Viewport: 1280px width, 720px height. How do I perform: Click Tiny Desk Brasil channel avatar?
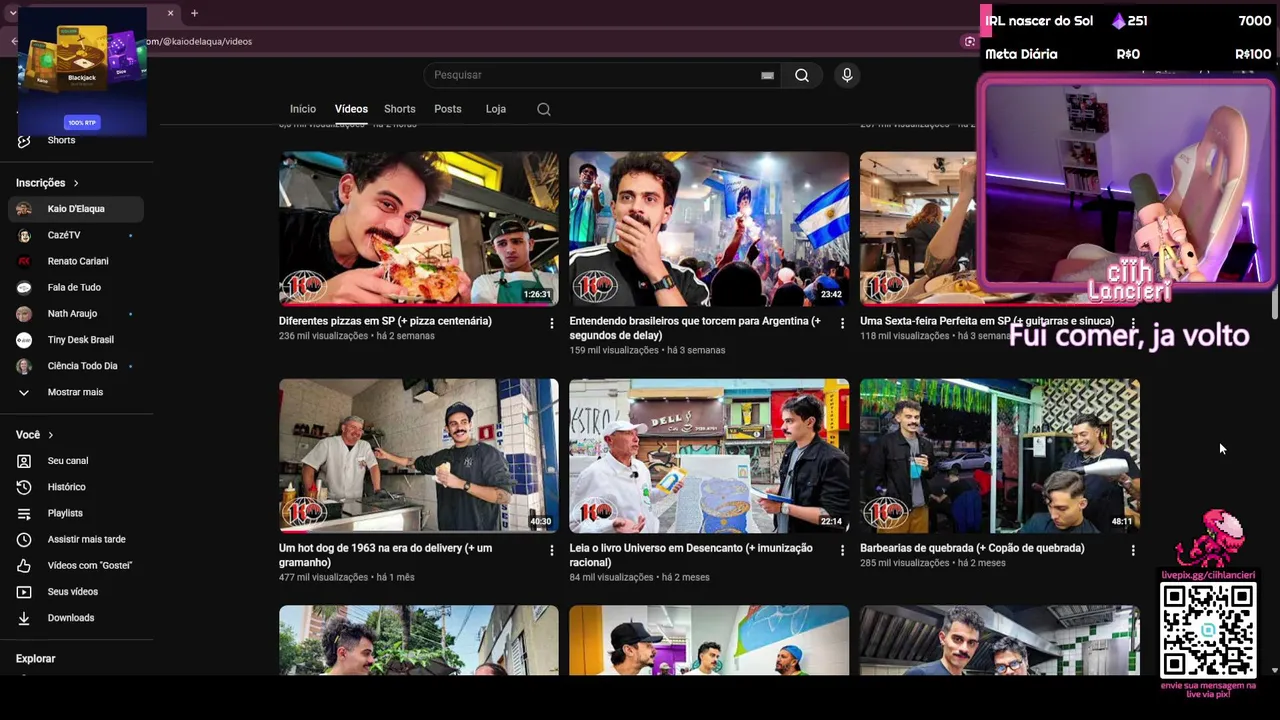point(24,340)
